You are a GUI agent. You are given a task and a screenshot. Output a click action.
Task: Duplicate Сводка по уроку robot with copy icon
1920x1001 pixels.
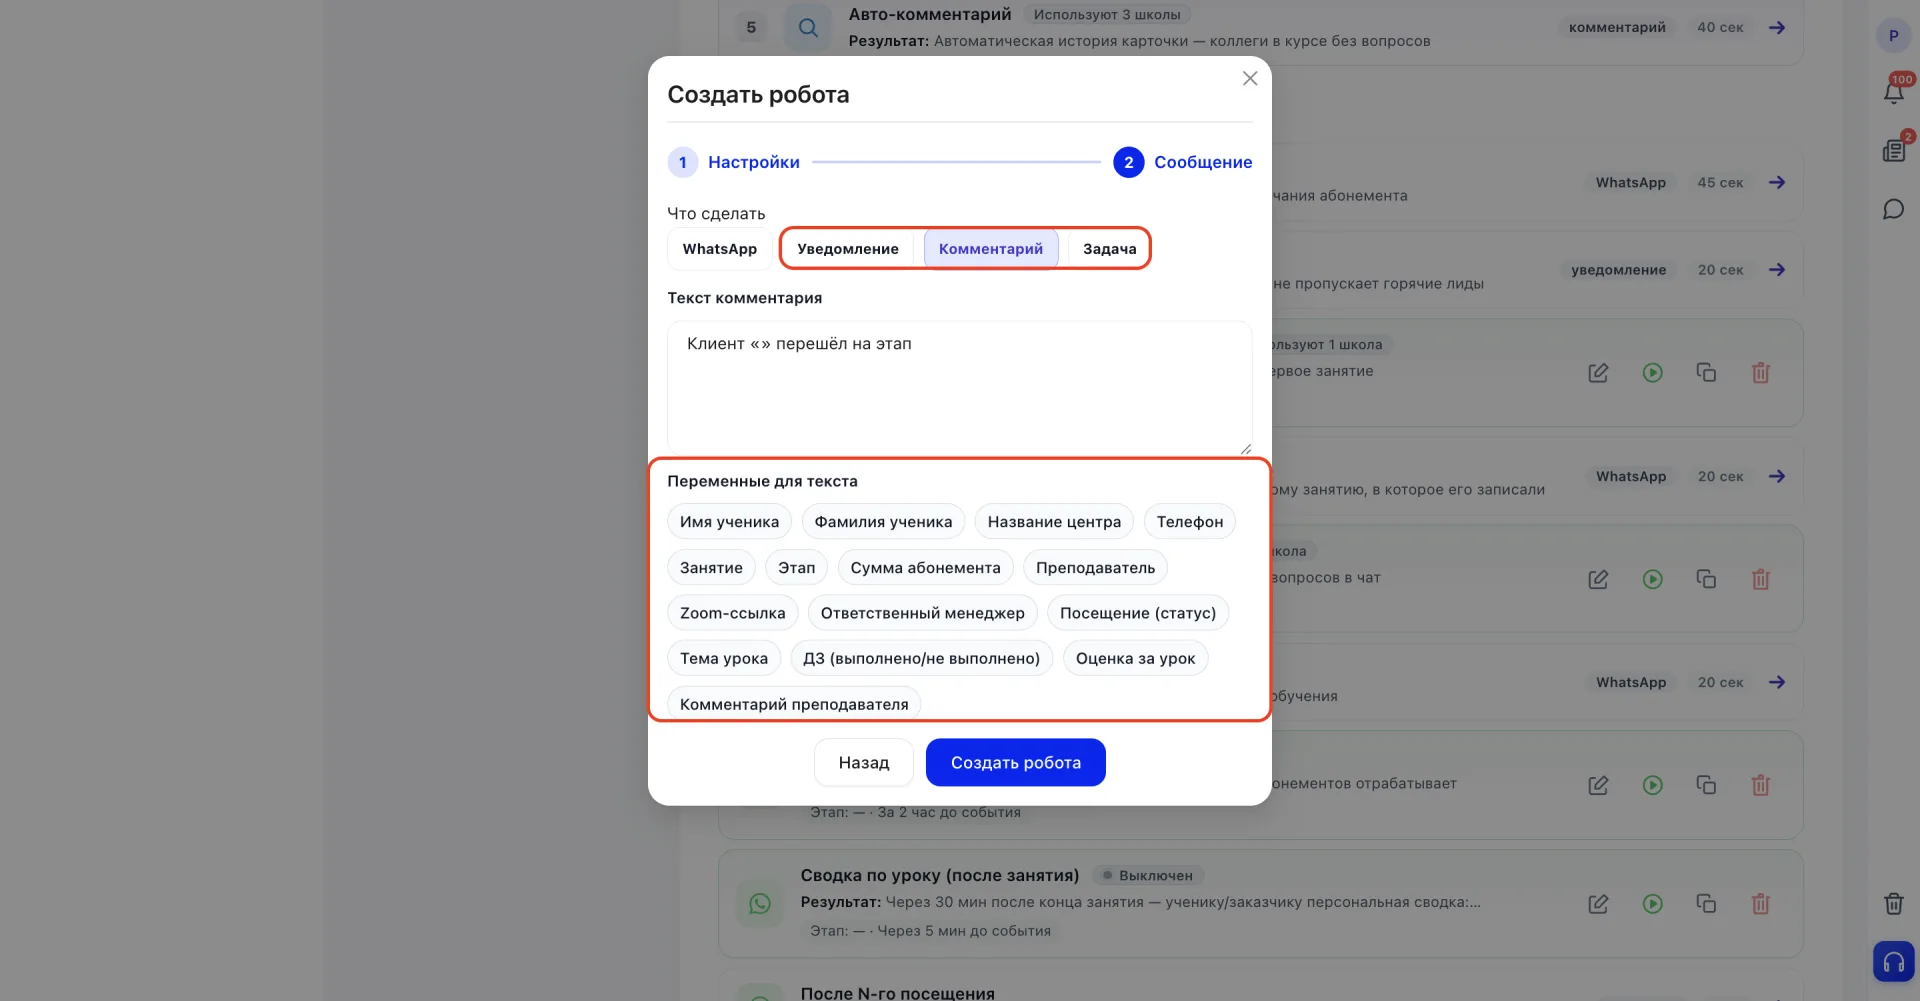pyautogui.click(x=1706, y=903)
